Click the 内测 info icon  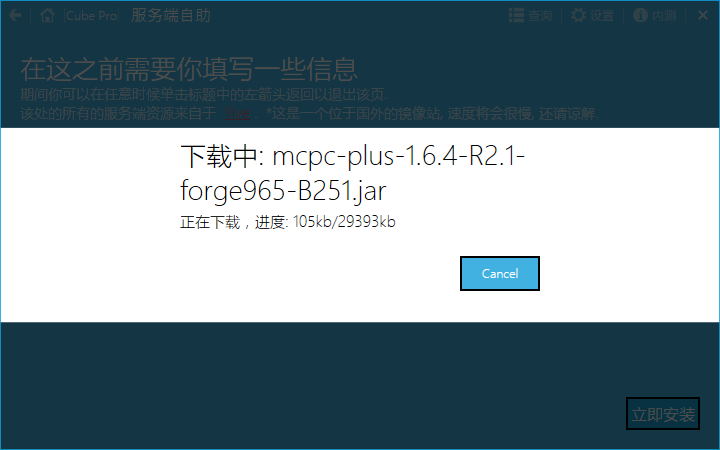coord(640,15)
